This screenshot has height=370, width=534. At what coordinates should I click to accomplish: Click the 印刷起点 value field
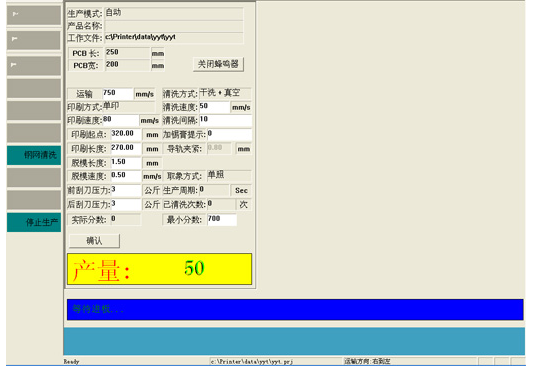point(126,134)
